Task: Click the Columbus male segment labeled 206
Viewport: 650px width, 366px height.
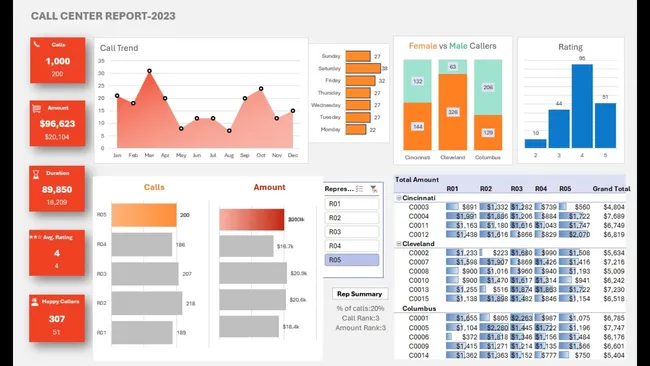Action: (x=488, y=87)
